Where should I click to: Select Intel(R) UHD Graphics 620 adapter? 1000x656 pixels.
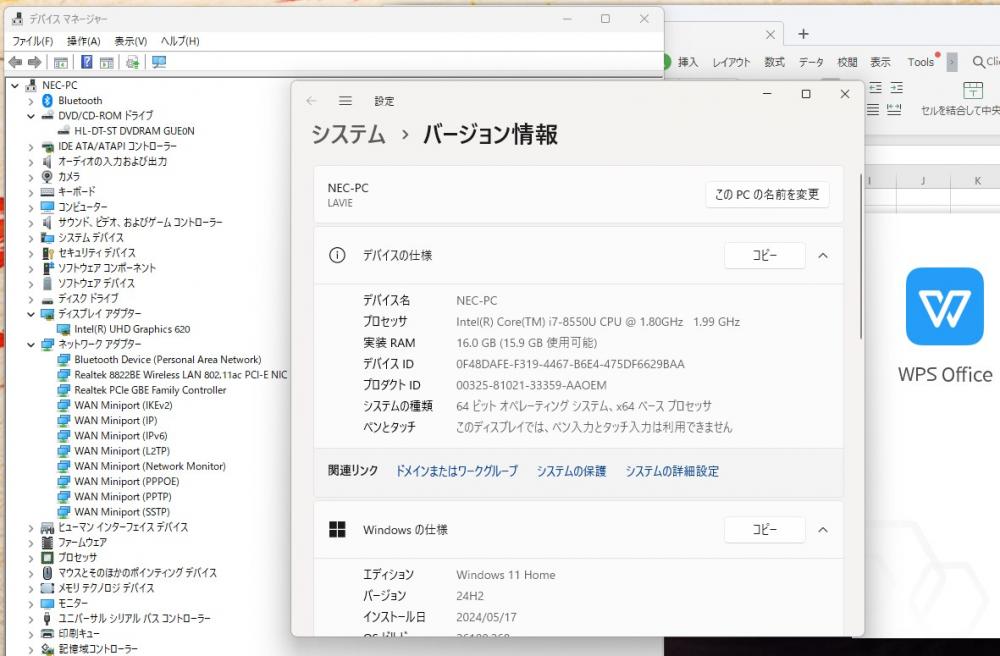click(x=132, y=329)
